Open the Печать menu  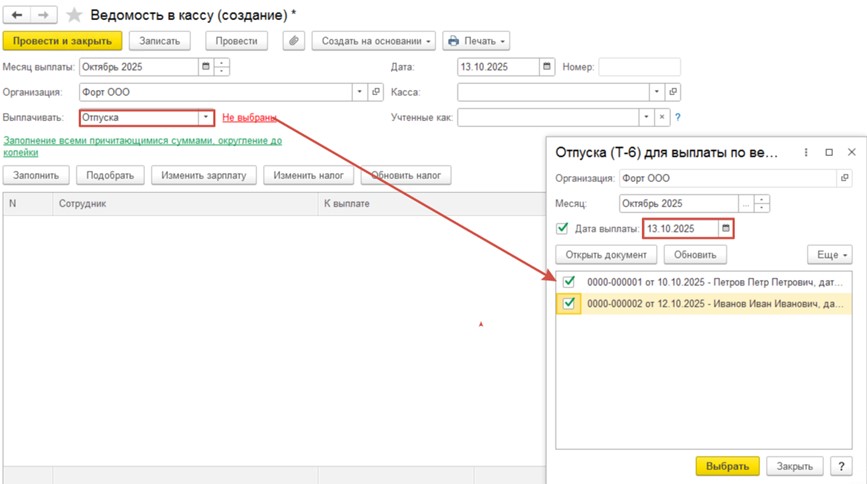[476, 41]
